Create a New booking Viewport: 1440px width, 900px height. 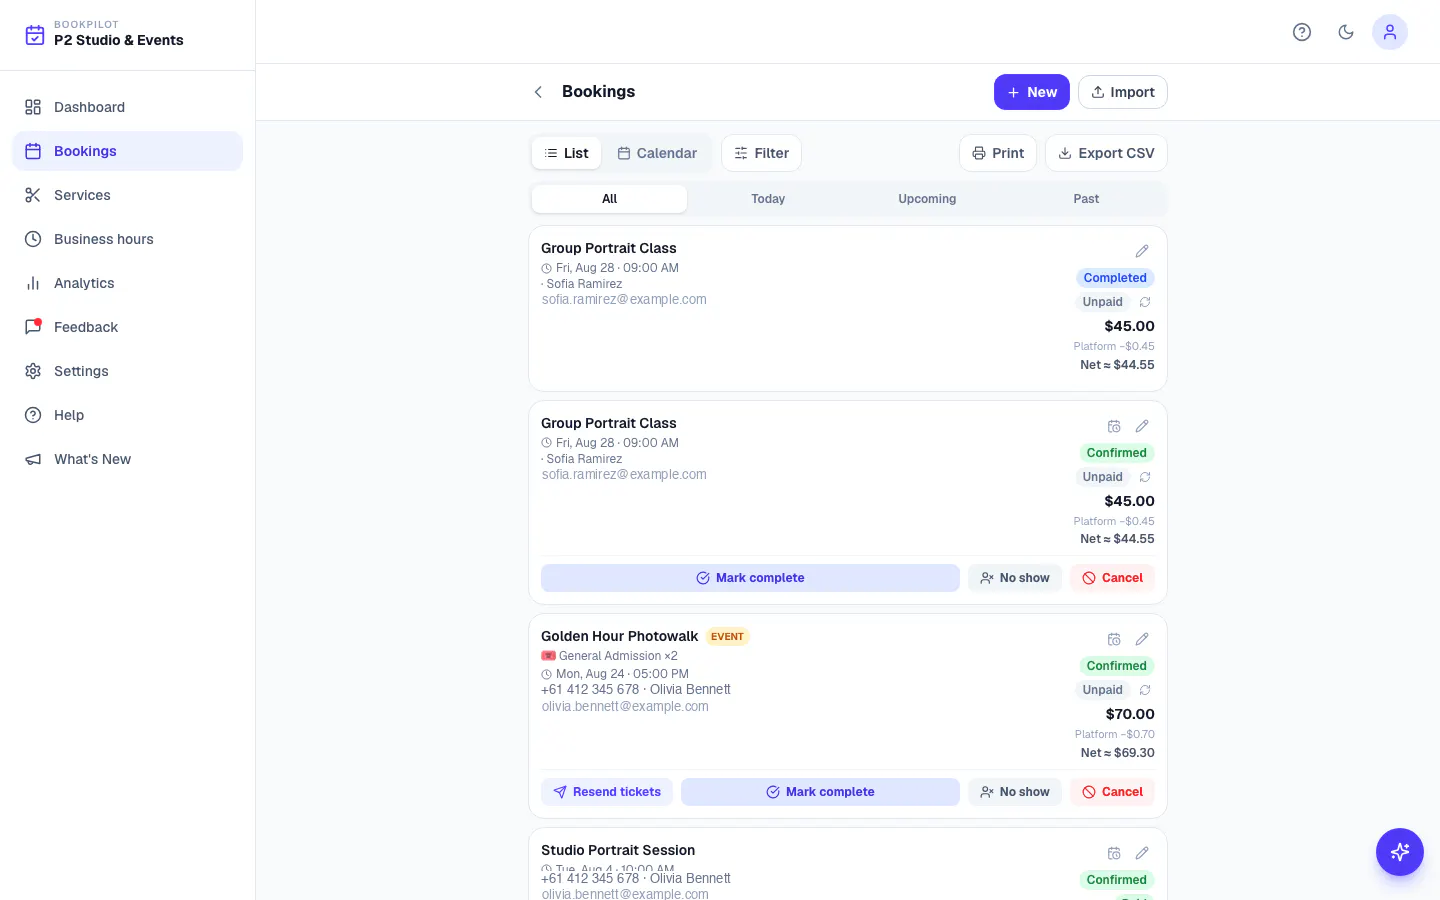pos(1032,92)
